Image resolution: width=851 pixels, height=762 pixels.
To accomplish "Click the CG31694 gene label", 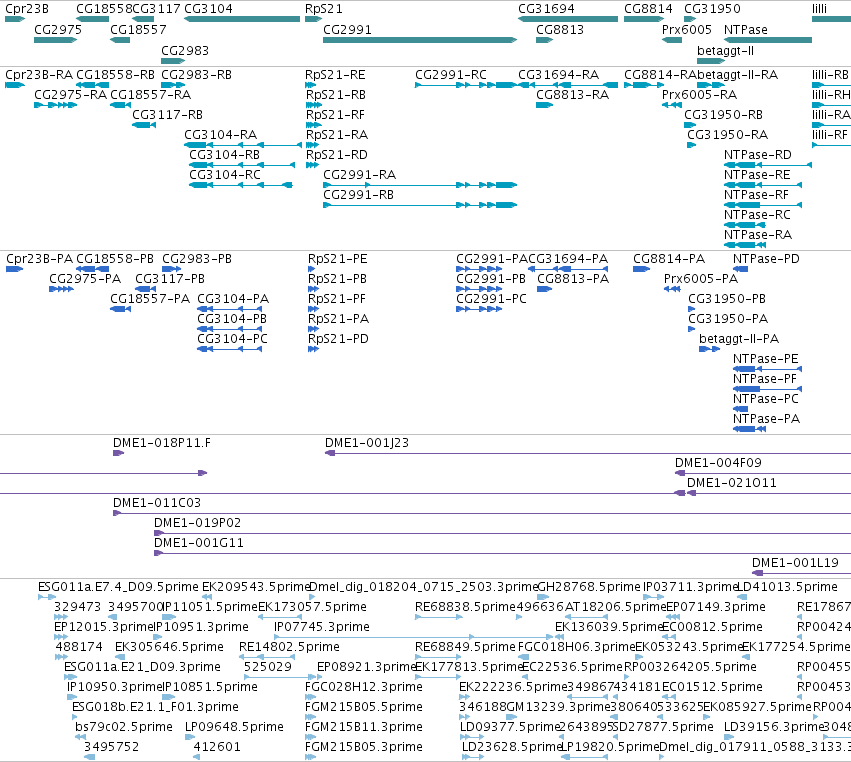I will (x=546, y=9).
